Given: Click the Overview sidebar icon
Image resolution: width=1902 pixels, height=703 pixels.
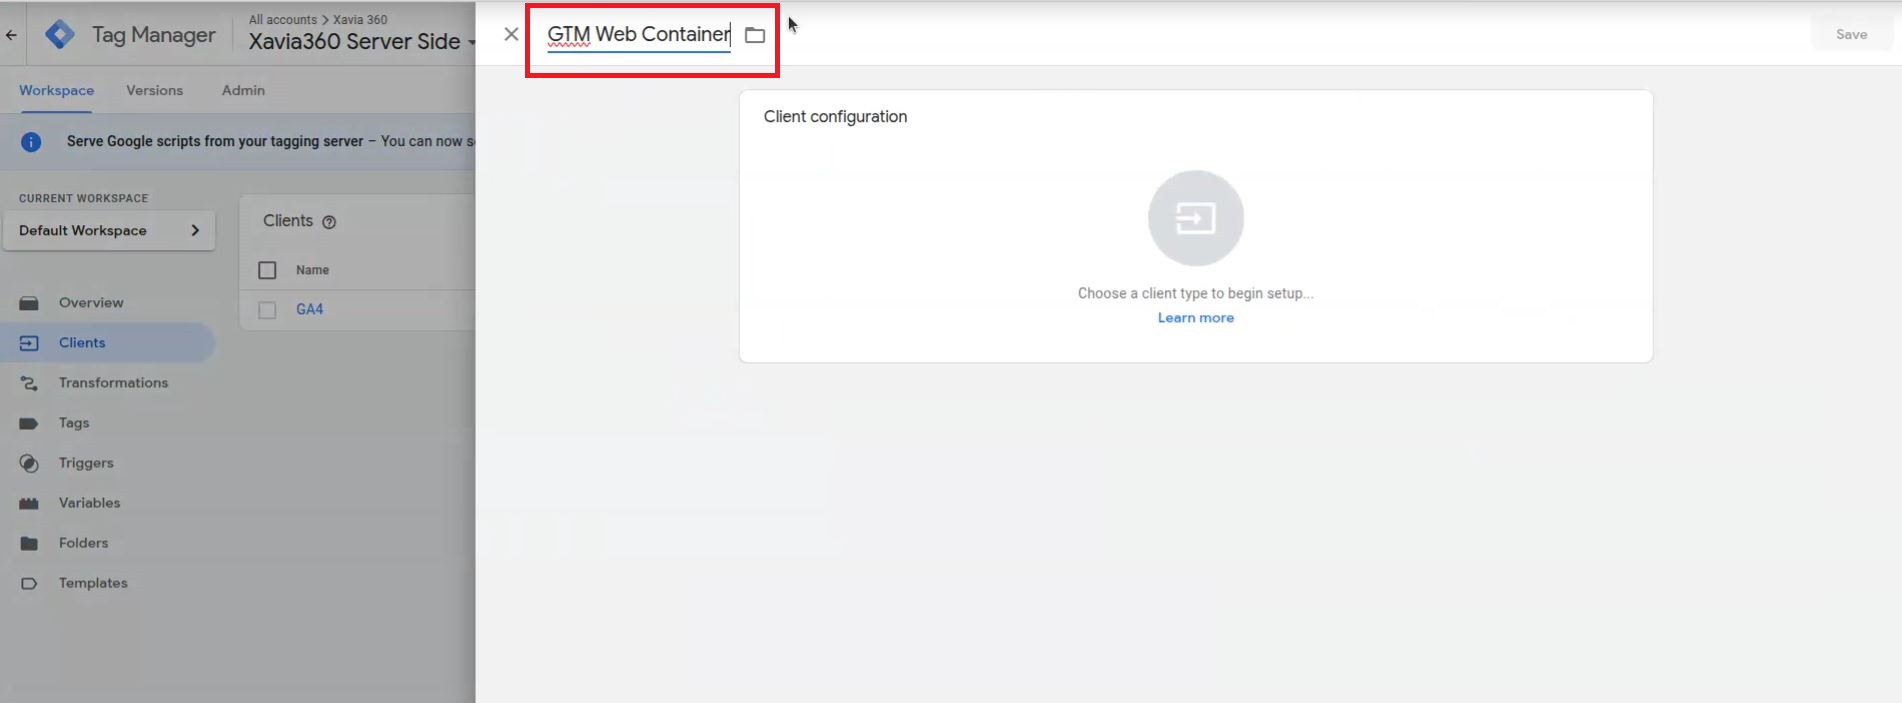Looking at the screenshot, I should (x=29, y=303).
